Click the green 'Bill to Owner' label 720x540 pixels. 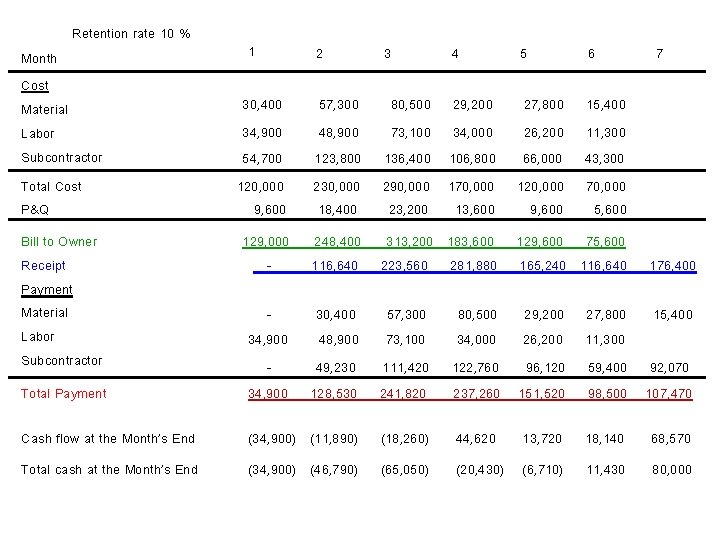click(59, 242)
